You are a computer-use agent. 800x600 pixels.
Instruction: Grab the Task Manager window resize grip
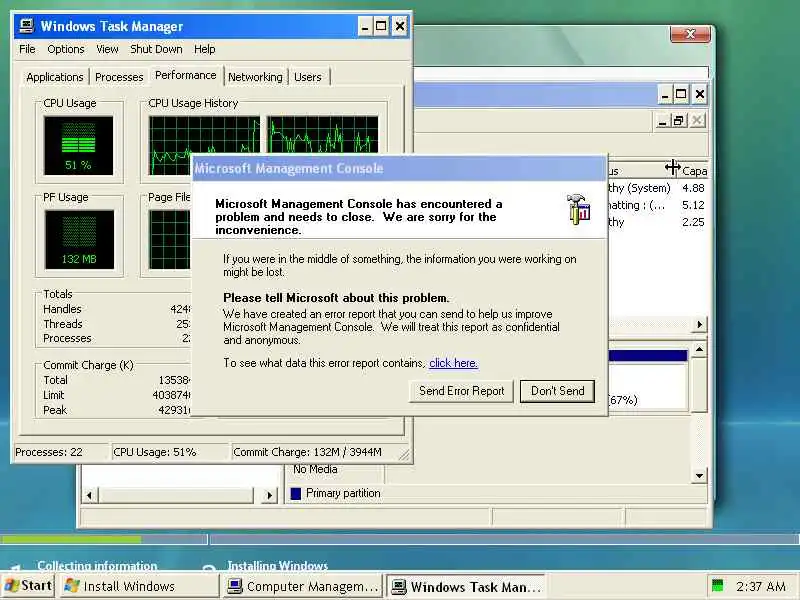pos(405,455)
